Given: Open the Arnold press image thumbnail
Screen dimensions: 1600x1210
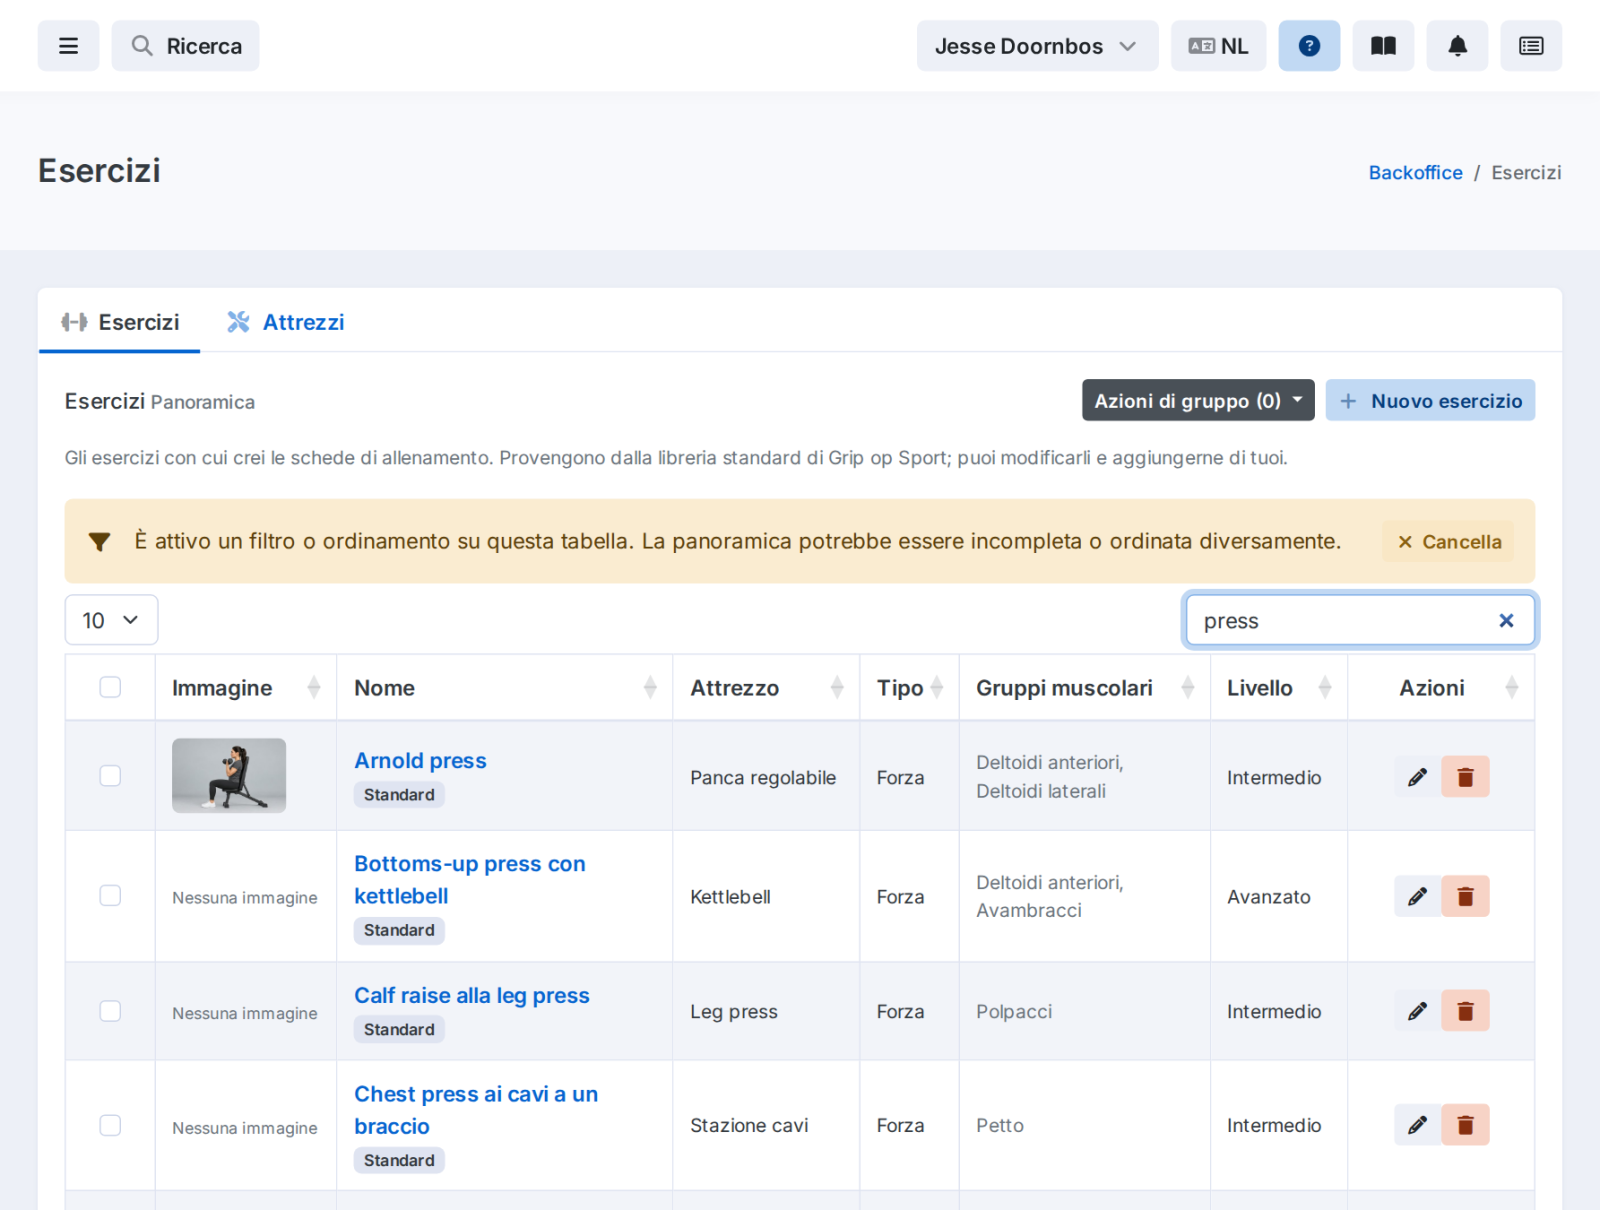Looking at the screenshot, I should click(229, 776).
